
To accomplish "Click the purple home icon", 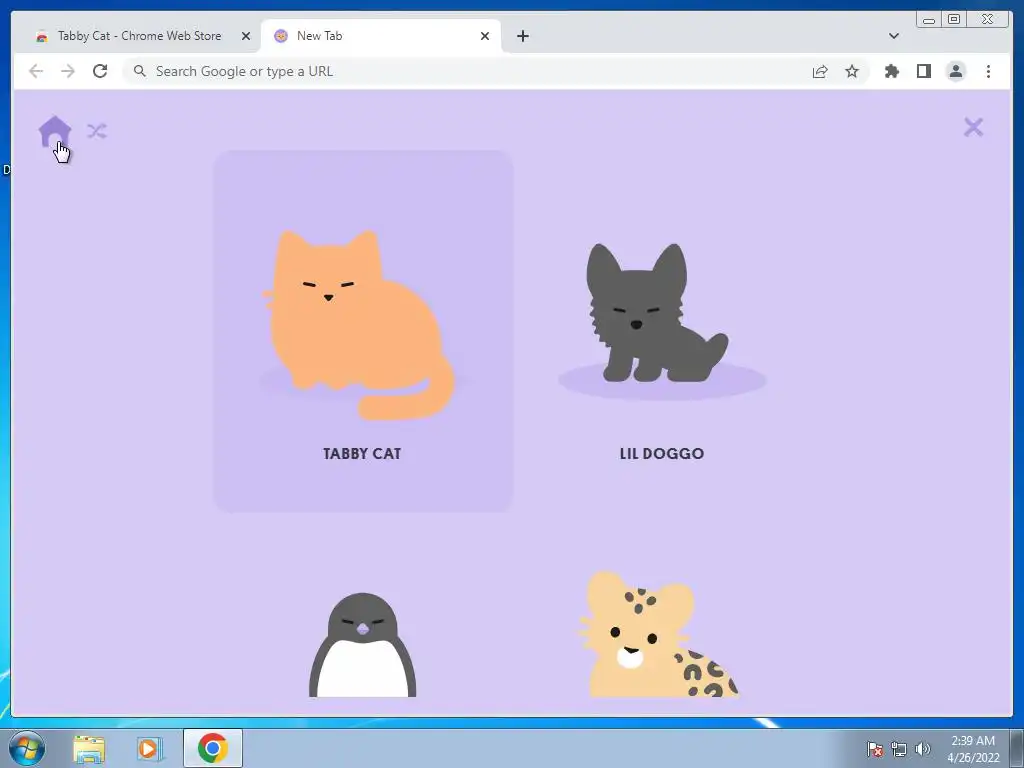I will (55, 131).
